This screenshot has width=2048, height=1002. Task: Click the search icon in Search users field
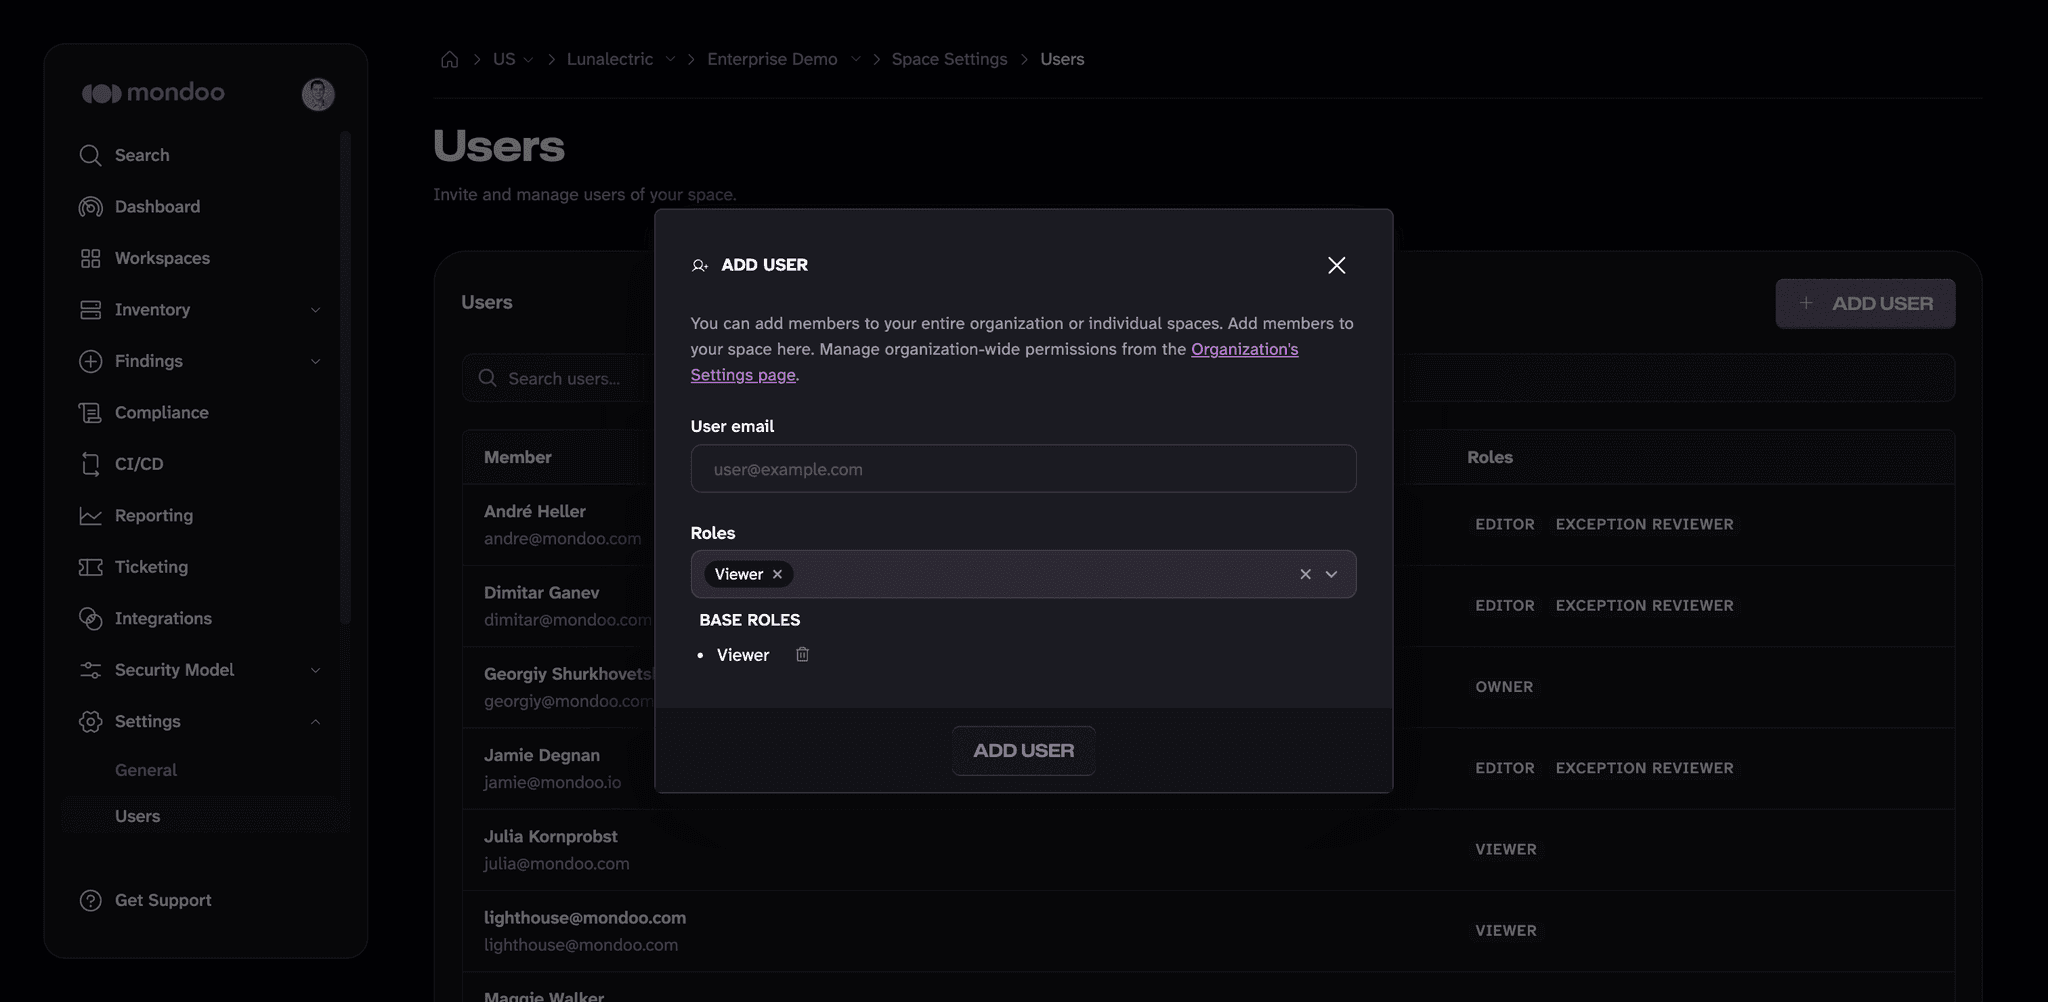pyautogui.click(x=488, y=378)
